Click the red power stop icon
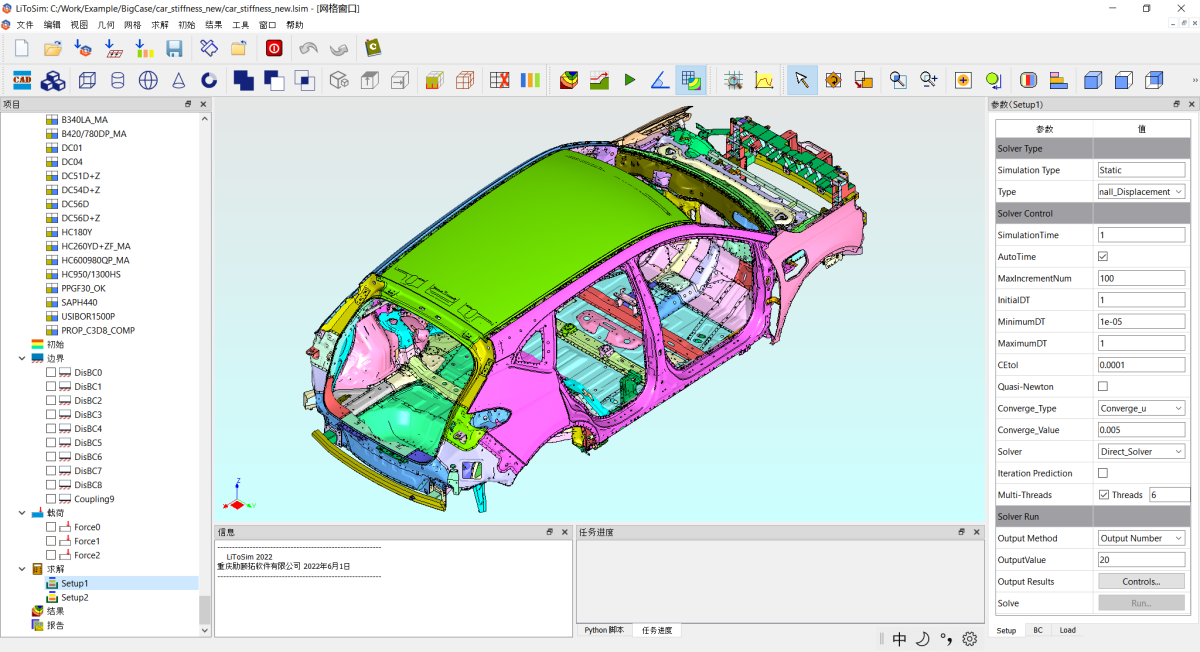This screenshot has height=652, width=1200. point(274,48)
